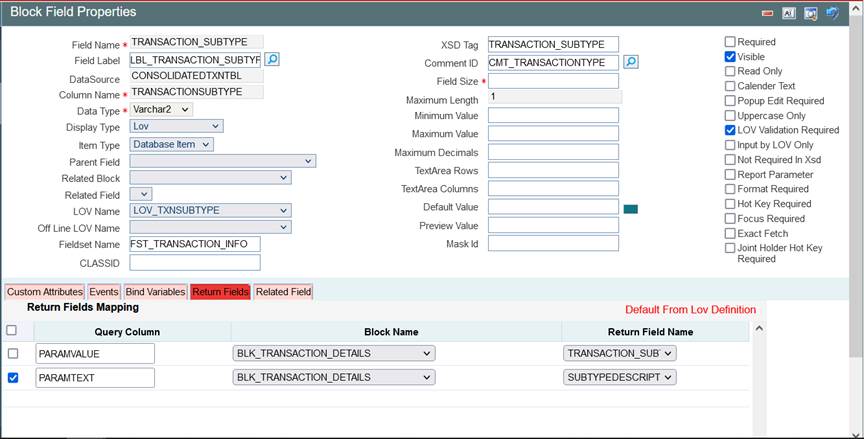The image size is (864, 439).
Task: Deselect the PARAMTEXT row checkbox
Action: (x=13, y=377)
